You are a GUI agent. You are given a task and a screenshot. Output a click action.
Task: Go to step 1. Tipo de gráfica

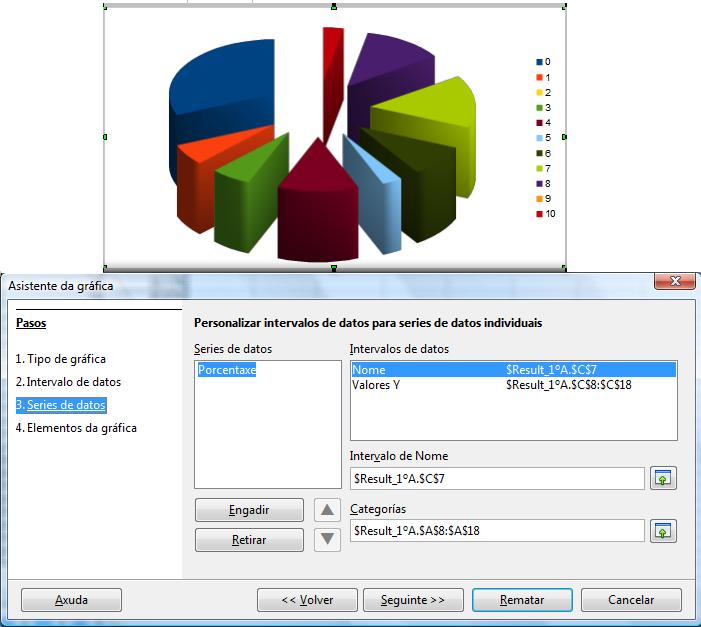point(61,358)
